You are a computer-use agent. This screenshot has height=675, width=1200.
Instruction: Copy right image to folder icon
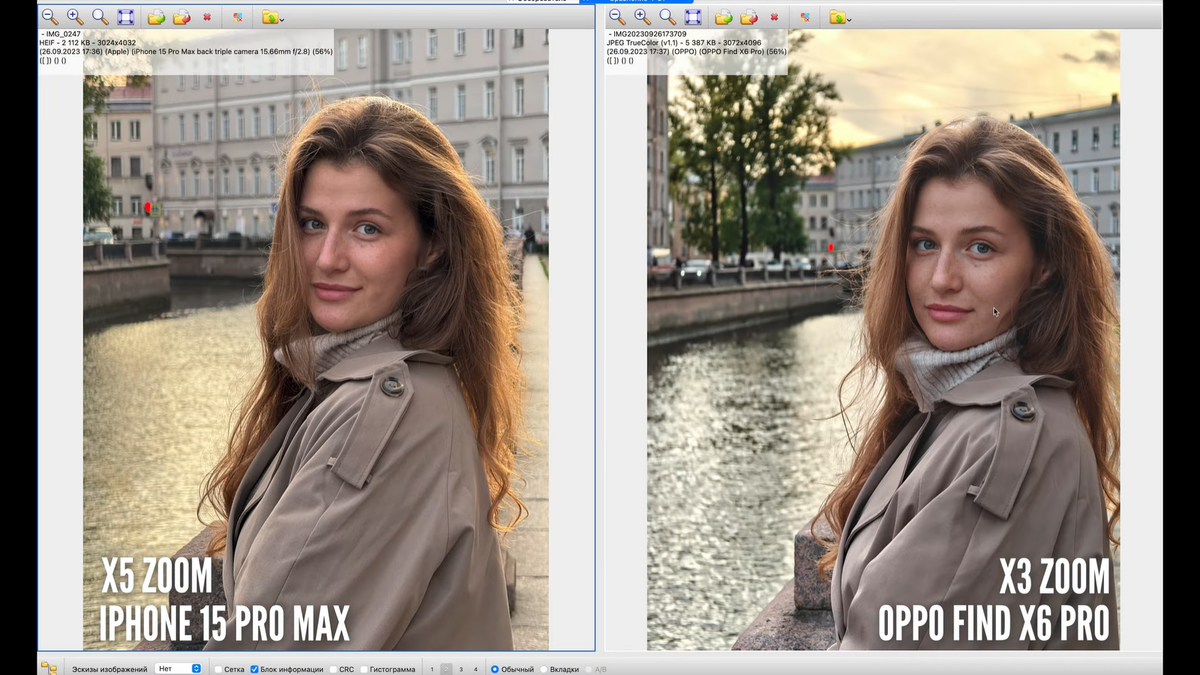(x=723, y=17)
